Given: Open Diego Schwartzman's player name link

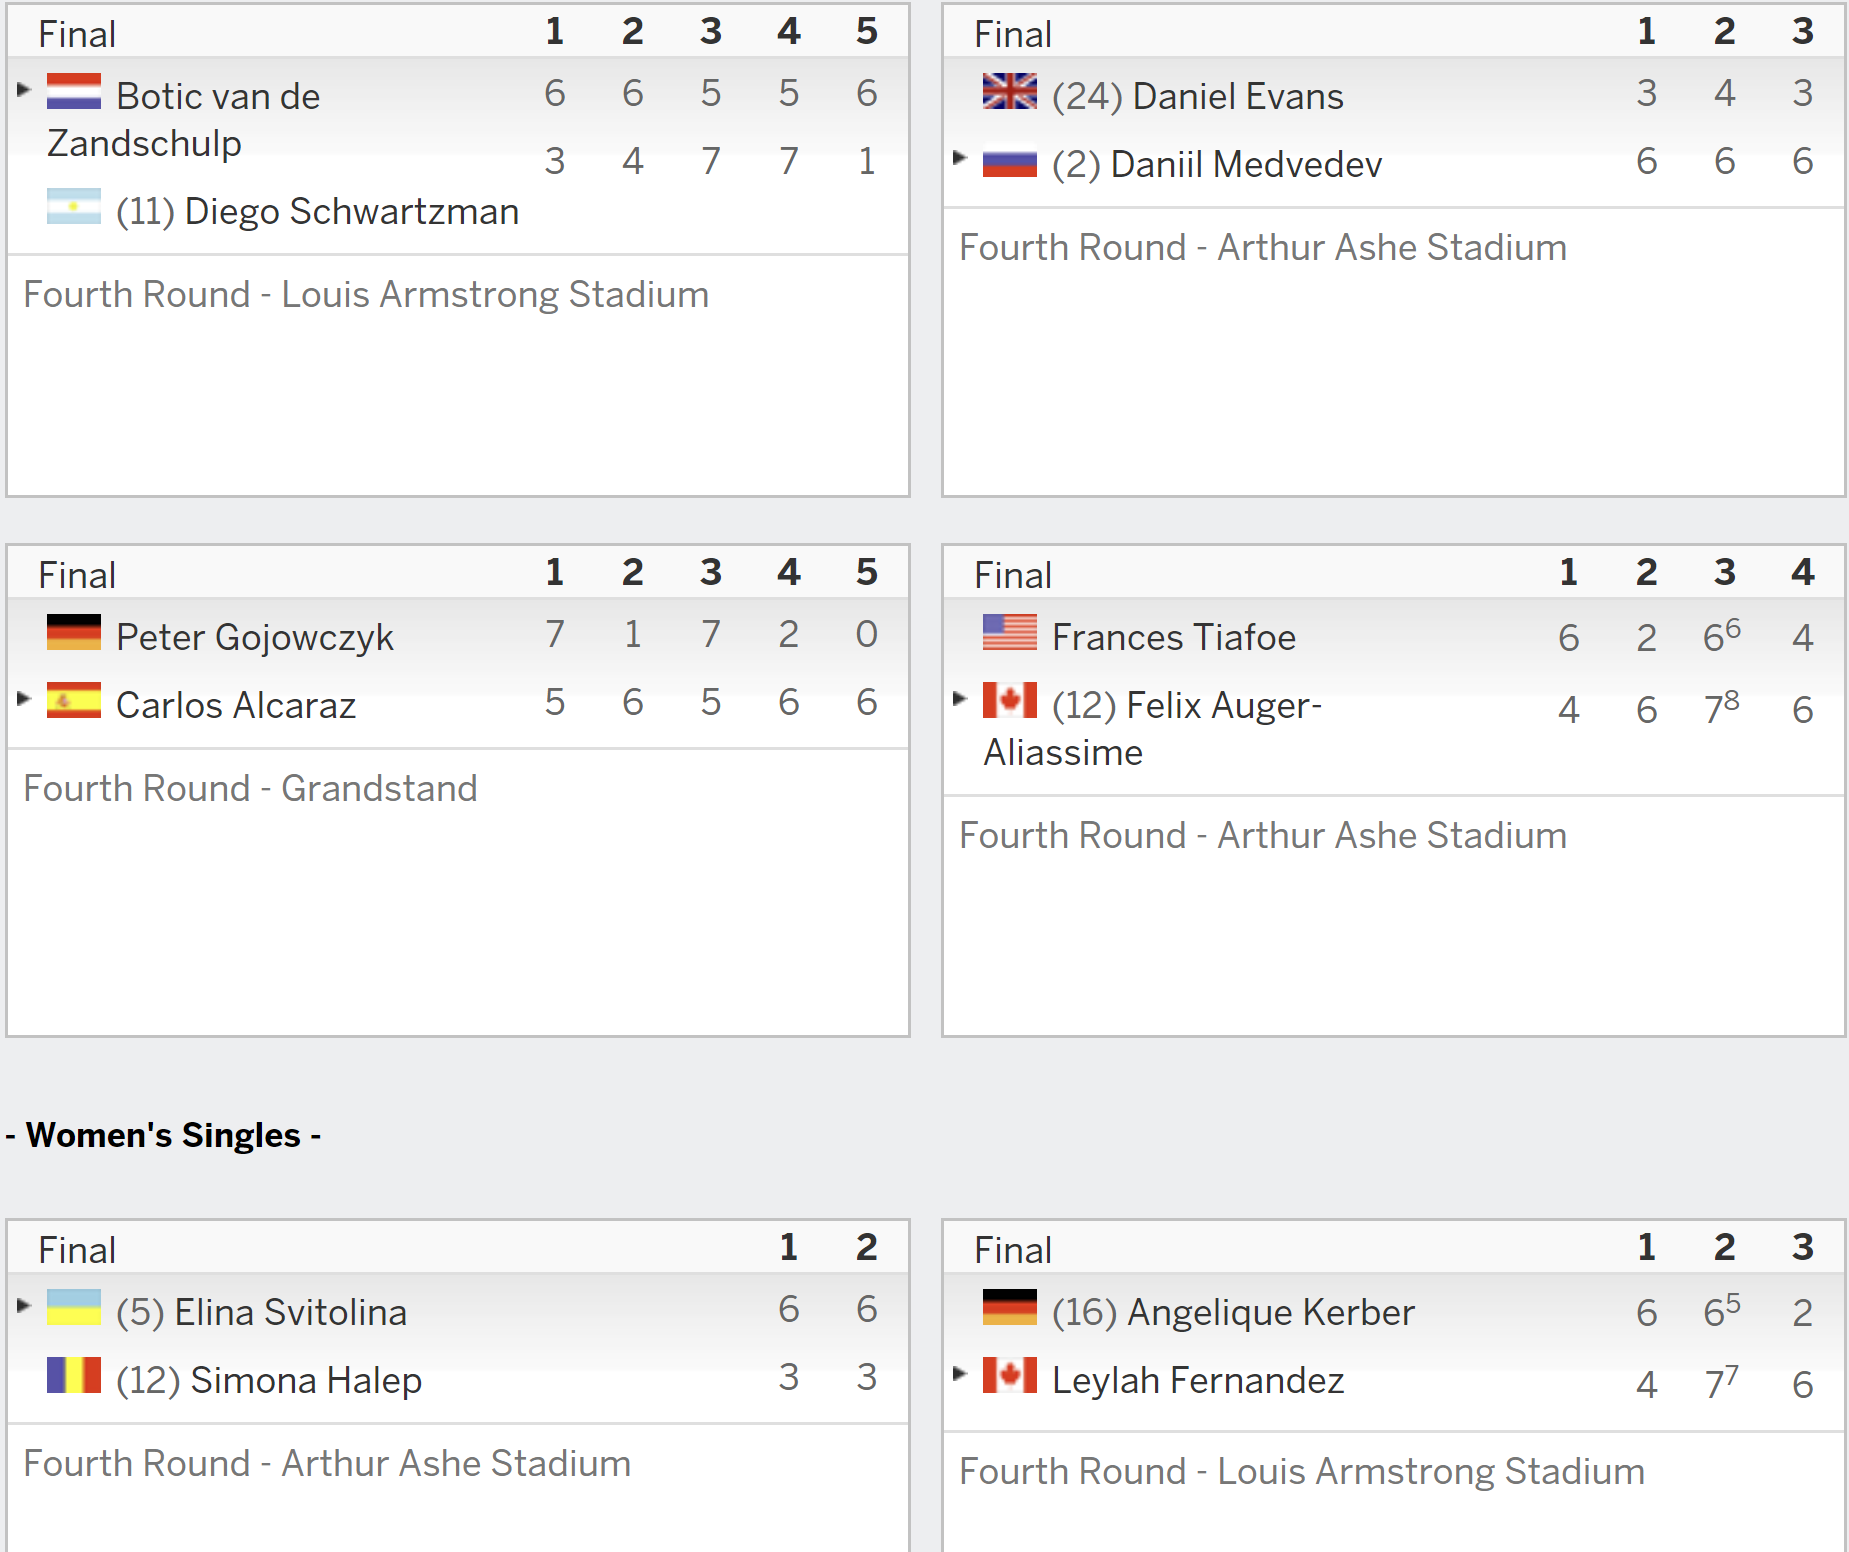Looking at the screenshot, I should pos(352,211).
